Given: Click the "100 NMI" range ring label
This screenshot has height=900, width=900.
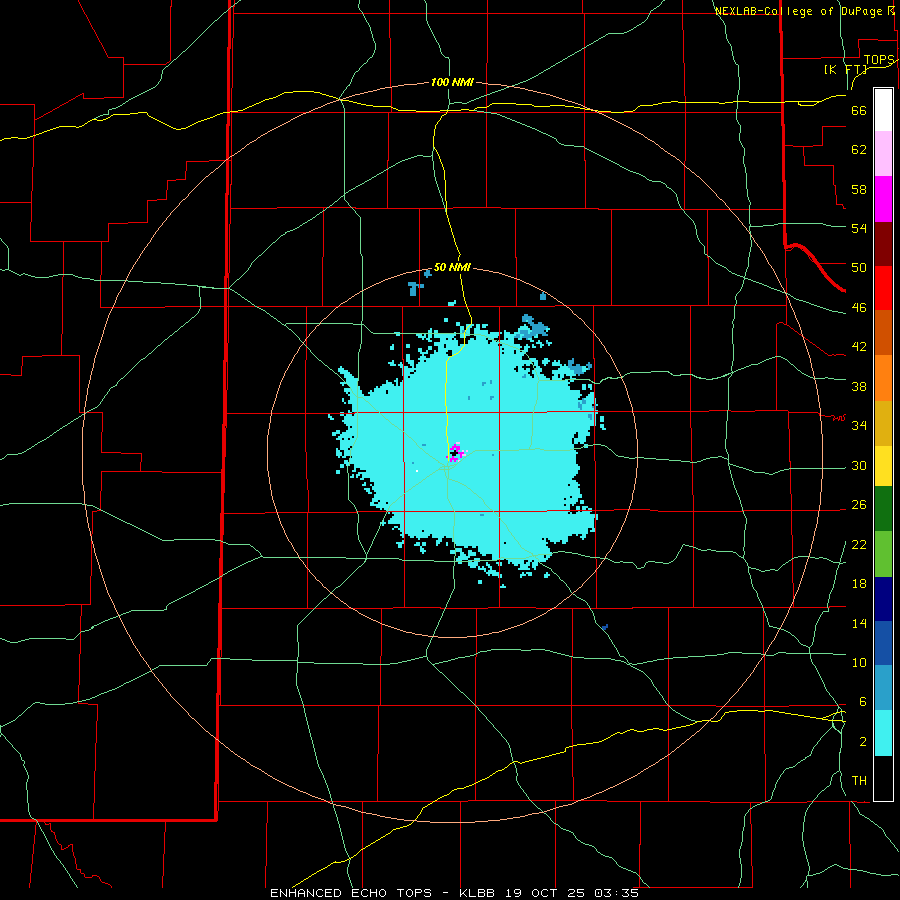Looking at the screenshot, I should (x=452, y=82).
